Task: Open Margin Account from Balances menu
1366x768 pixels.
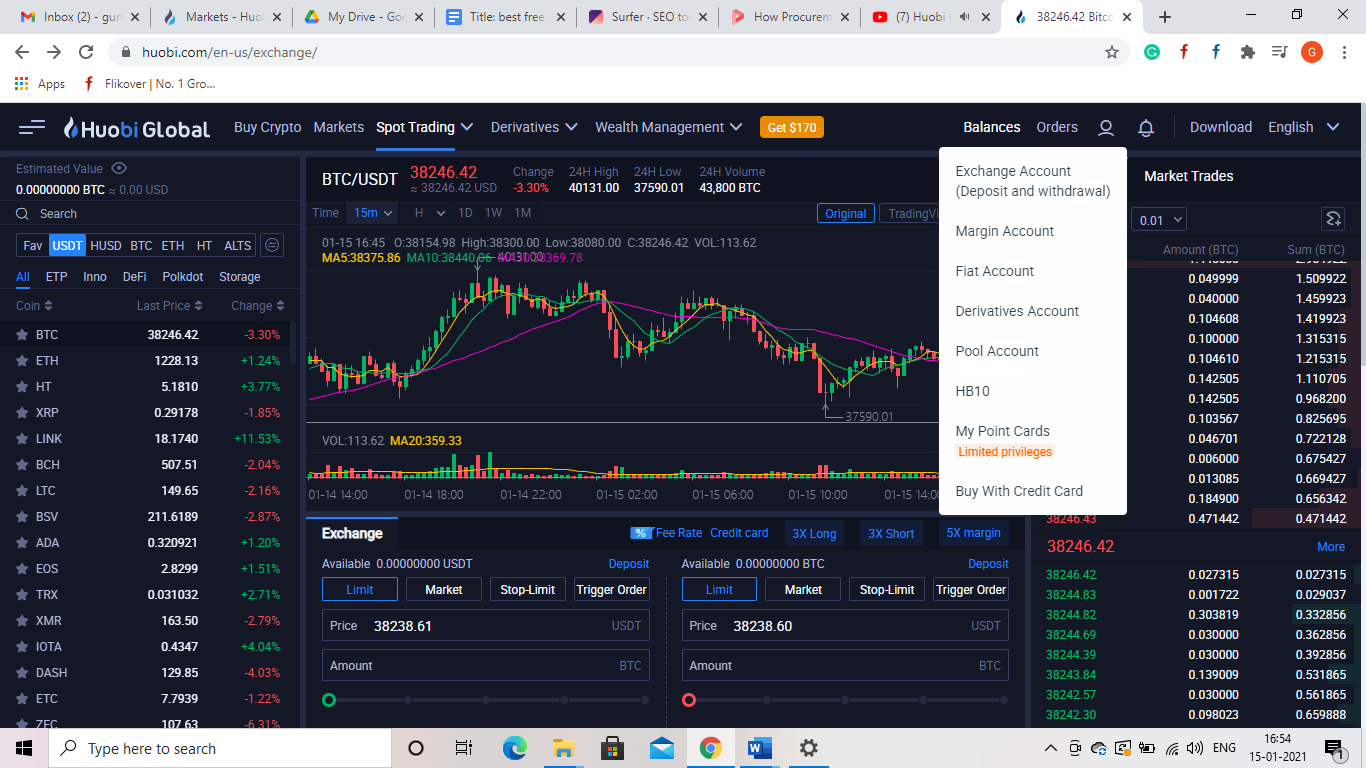Action: tap(1005, 231)
